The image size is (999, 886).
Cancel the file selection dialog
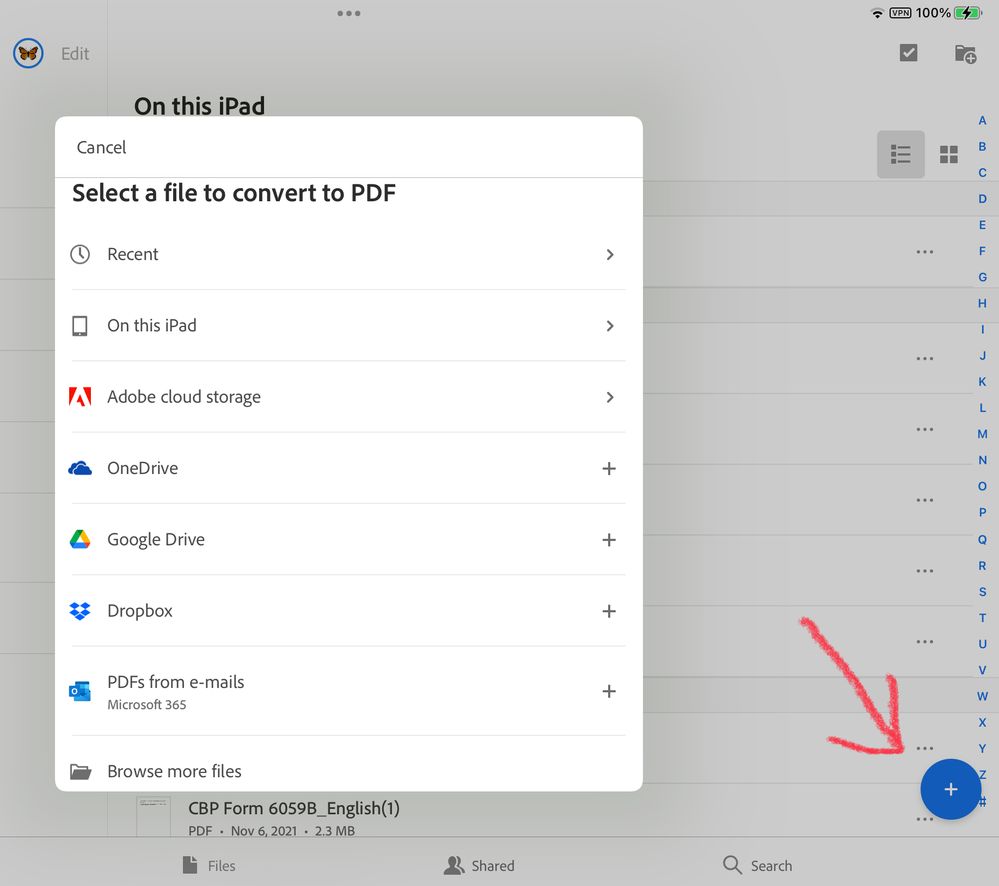pyautogui.click(x=101, y=147)
